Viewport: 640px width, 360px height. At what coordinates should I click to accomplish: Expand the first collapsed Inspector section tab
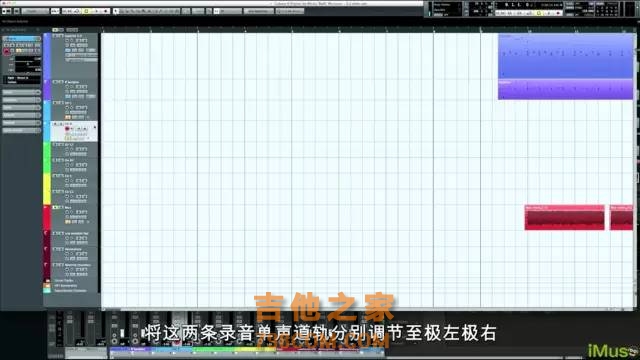(22, 92)
